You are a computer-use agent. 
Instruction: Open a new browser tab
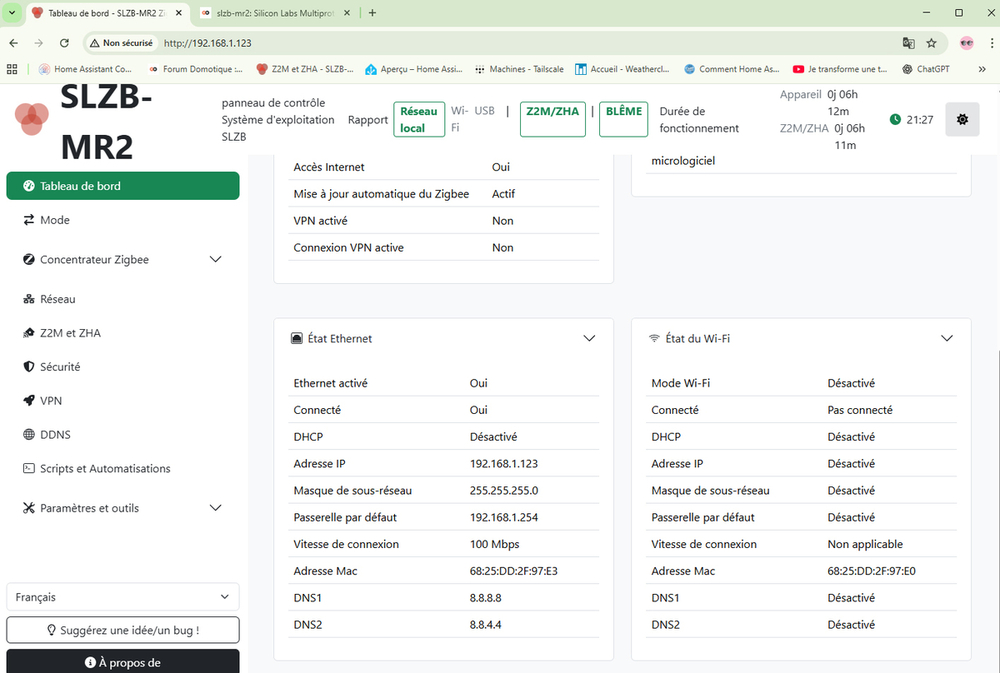click(372, 13)
